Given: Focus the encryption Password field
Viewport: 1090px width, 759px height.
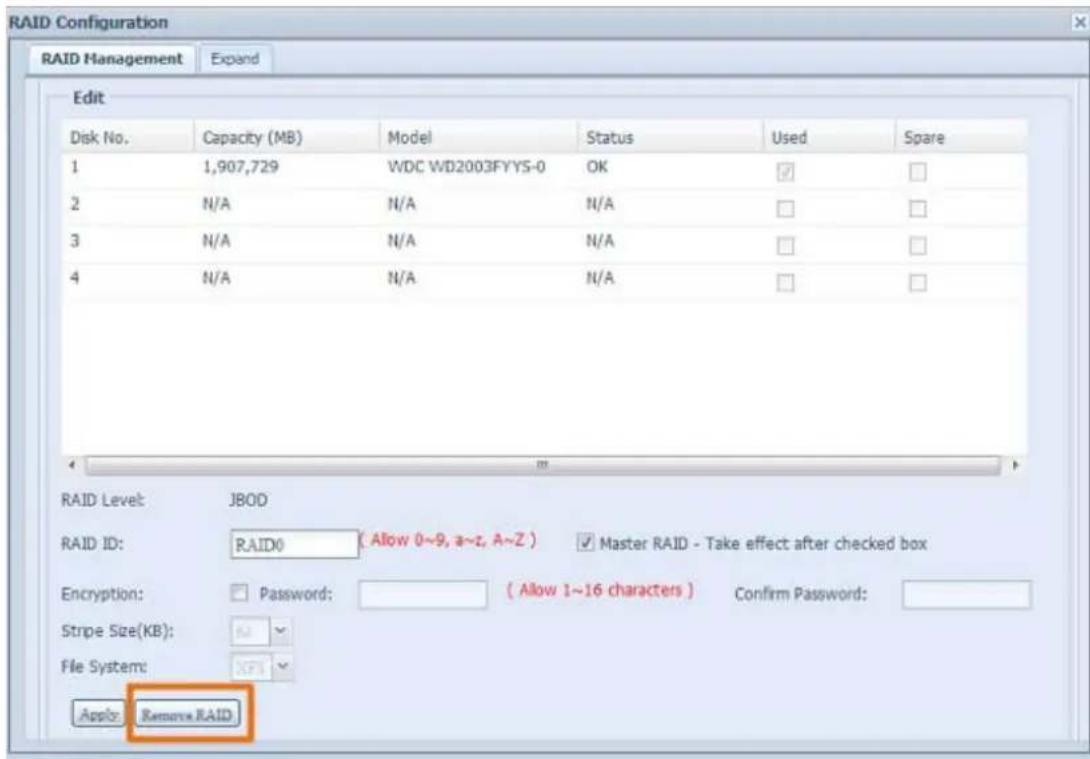Looking at the screenshot, I should point(422,594).
